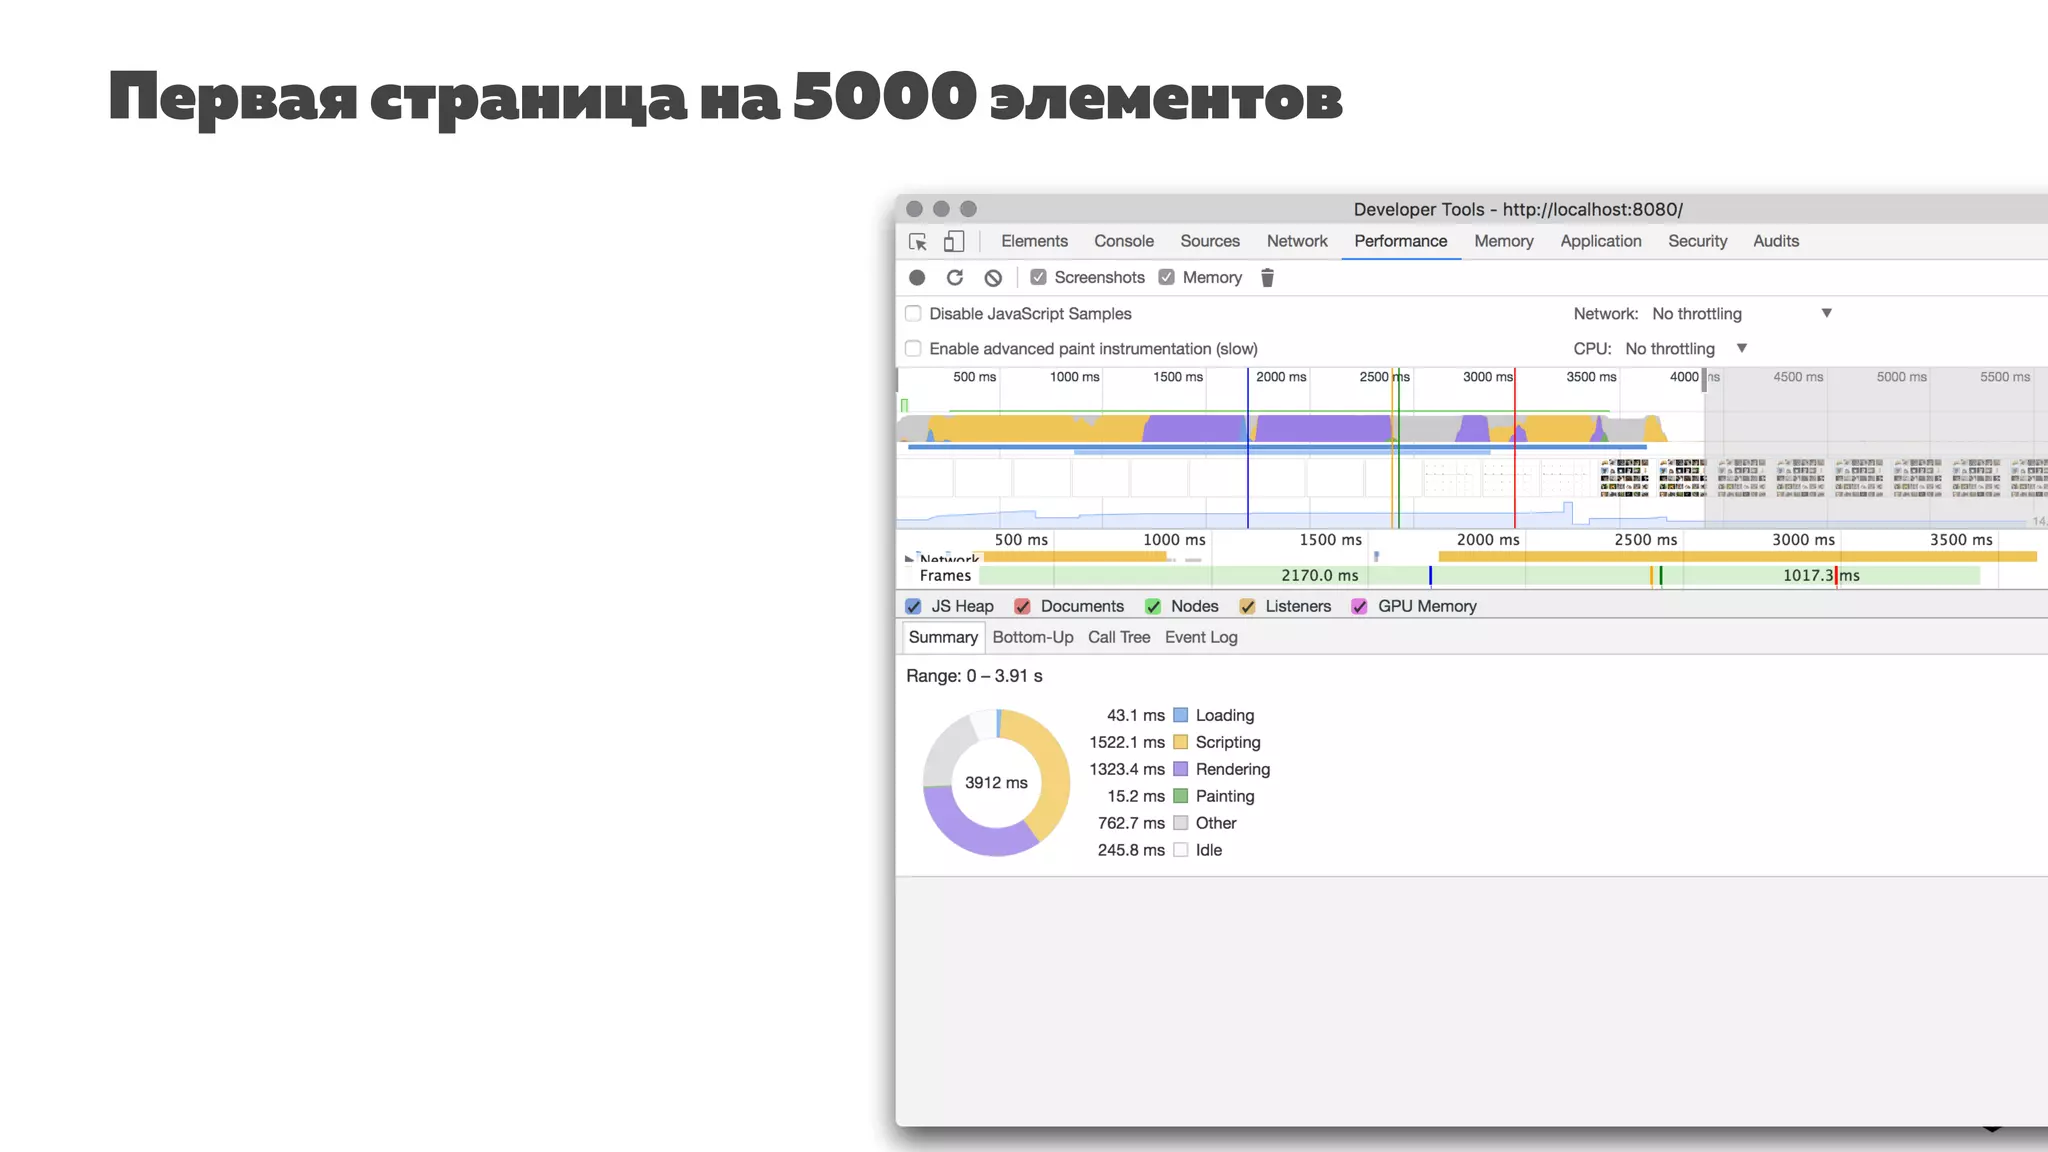Uncheck the JS Heap counter
This screenshot has height=1152, width=2048.
[913, 606]
